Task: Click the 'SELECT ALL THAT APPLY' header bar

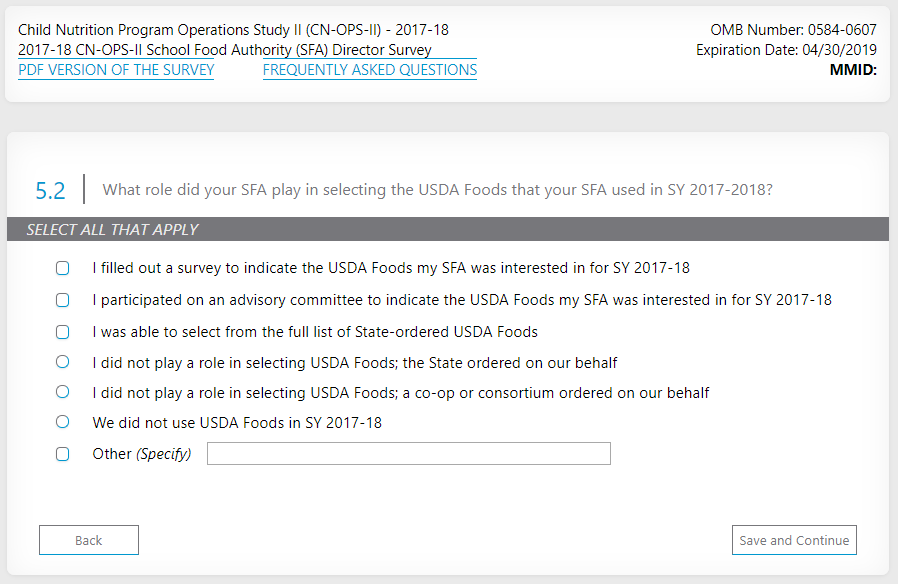Action: click(447, 230)
